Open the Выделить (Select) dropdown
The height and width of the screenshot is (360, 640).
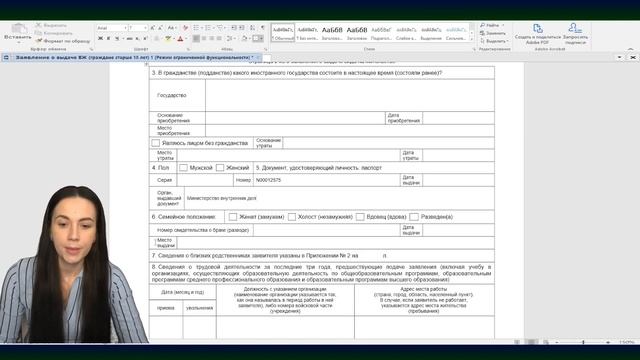[494, 41]
